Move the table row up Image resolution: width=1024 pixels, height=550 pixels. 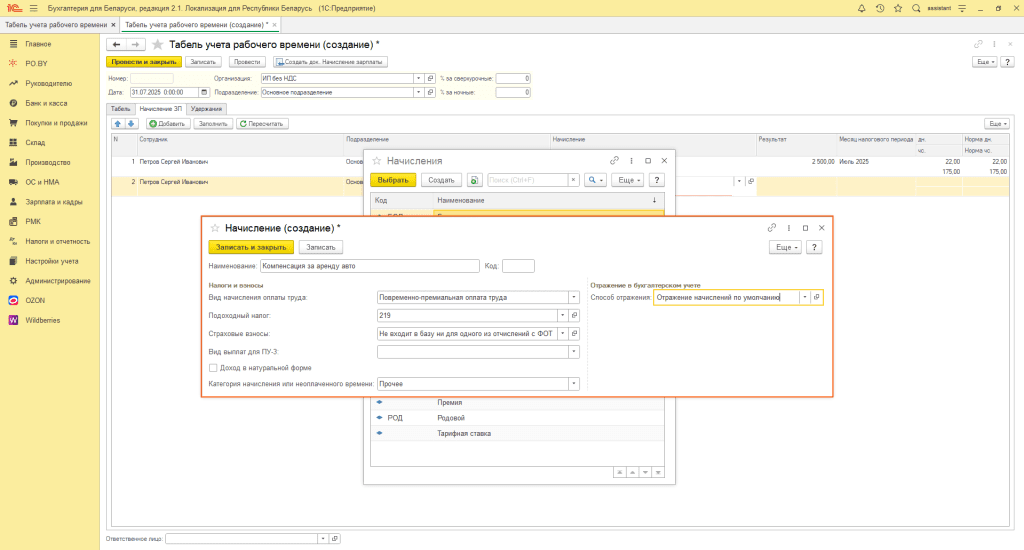tap(118, 123)
